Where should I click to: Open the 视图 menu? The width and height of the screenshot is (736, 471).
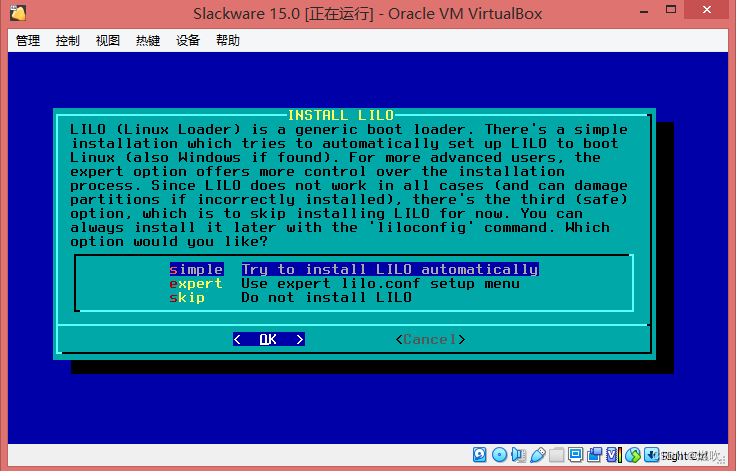[107, 40]
